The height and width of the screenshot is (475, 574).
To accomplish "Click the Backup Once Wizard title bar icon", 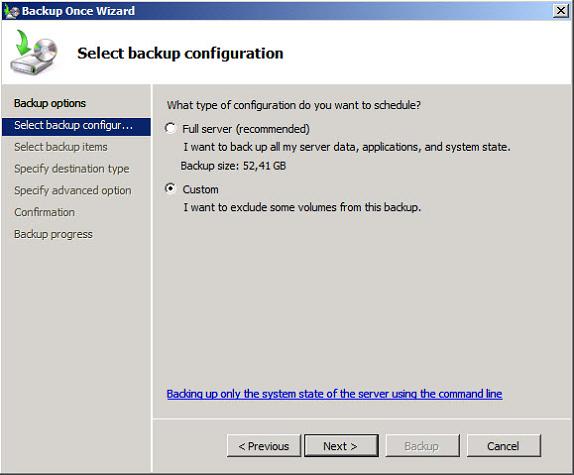I will pos(11,11).
